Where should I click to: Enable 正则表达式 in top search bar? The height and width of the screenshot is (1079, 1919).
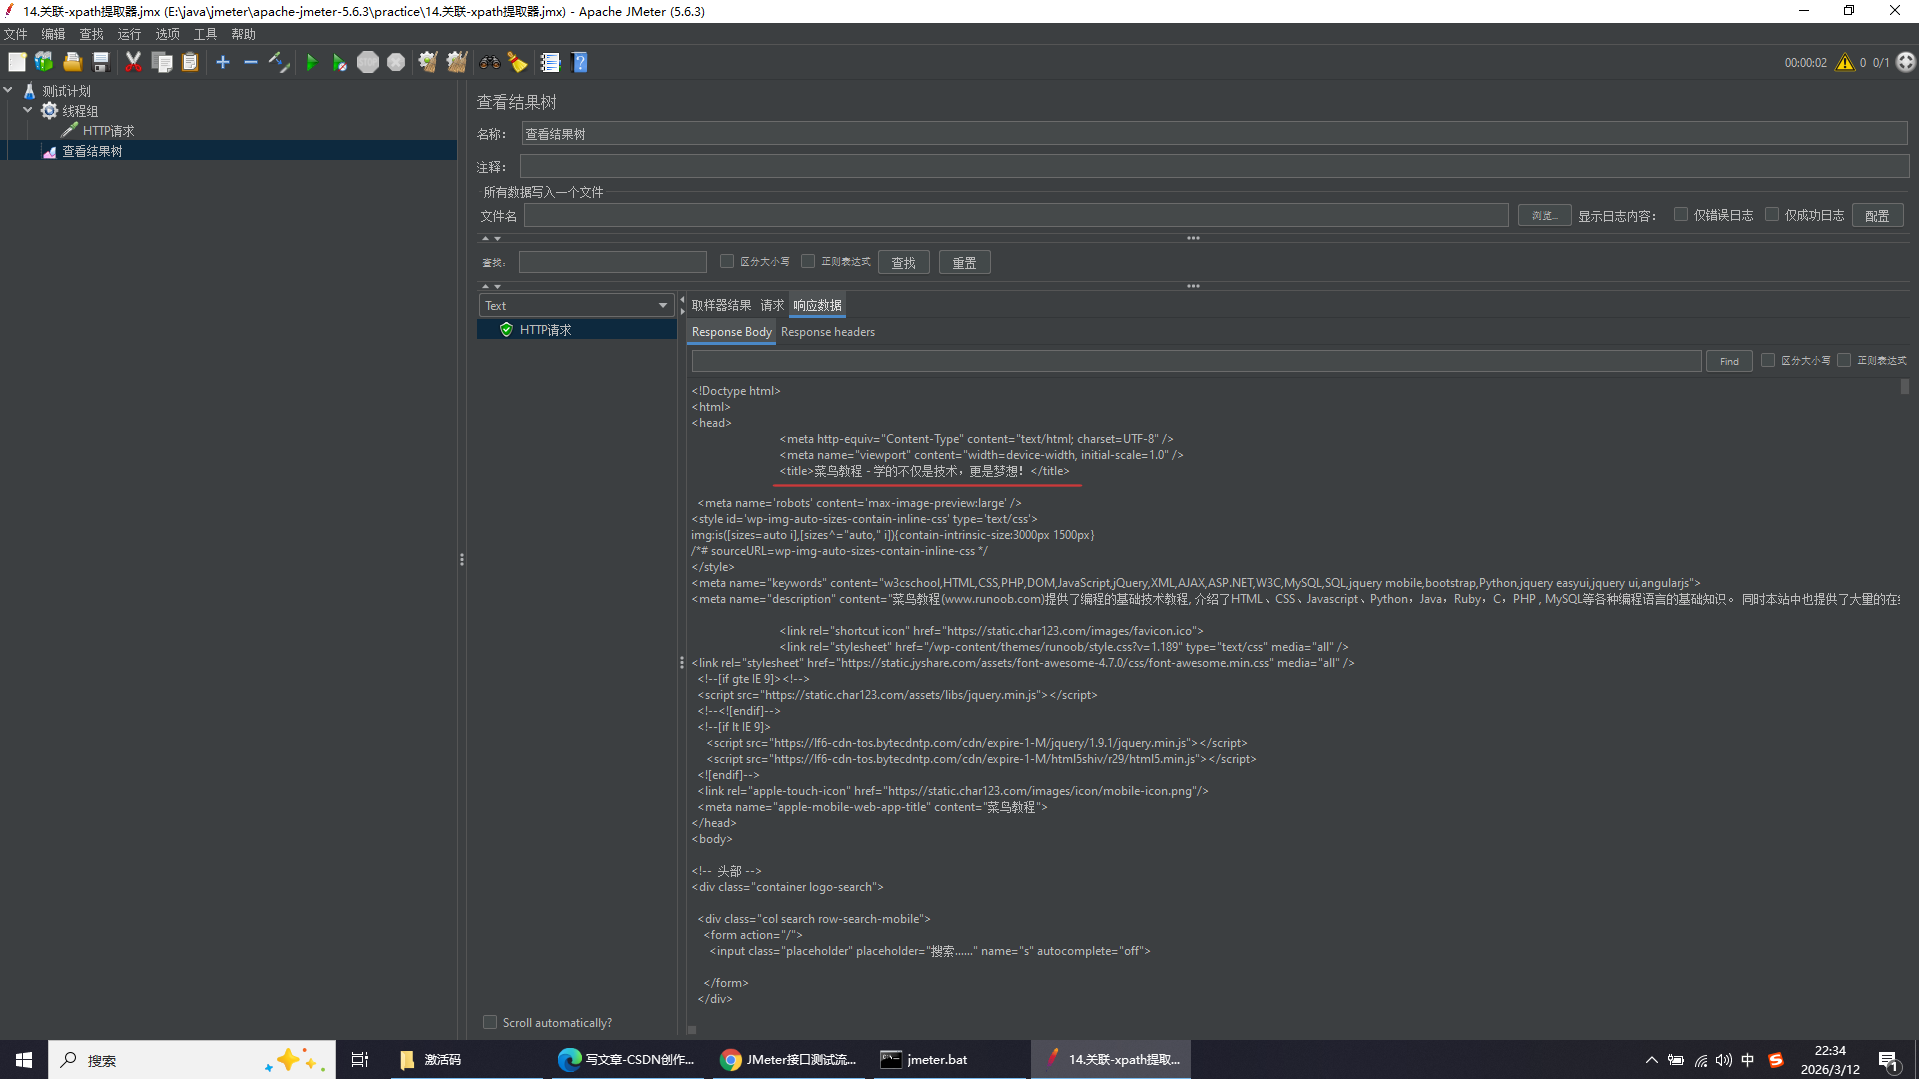(x=808, y=262)
